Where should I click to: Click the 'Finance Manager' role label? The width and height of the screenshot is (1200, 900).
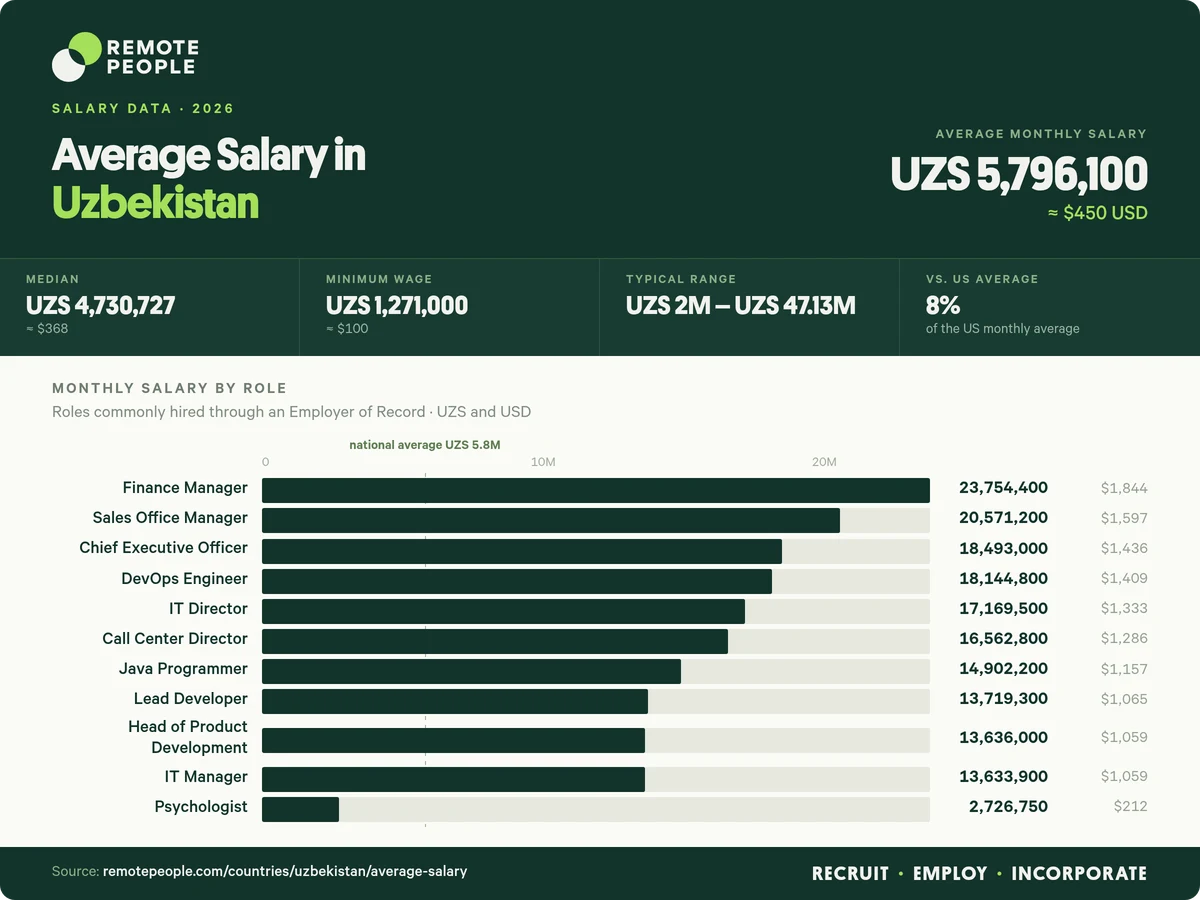[185, 488]
